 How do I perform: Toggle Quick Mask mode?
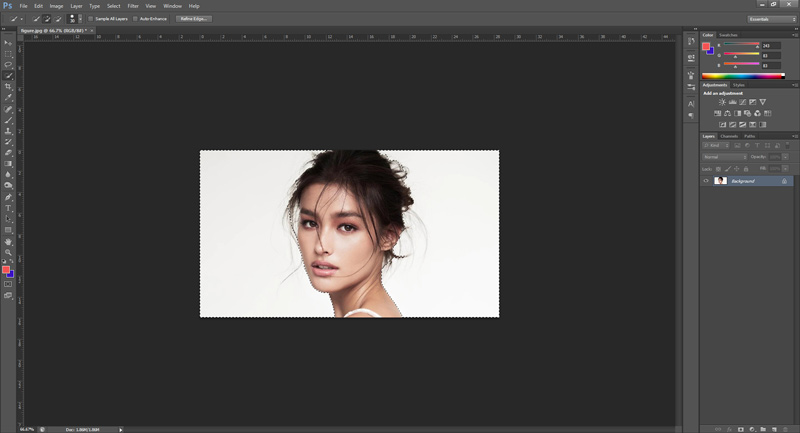click(8, 285)
